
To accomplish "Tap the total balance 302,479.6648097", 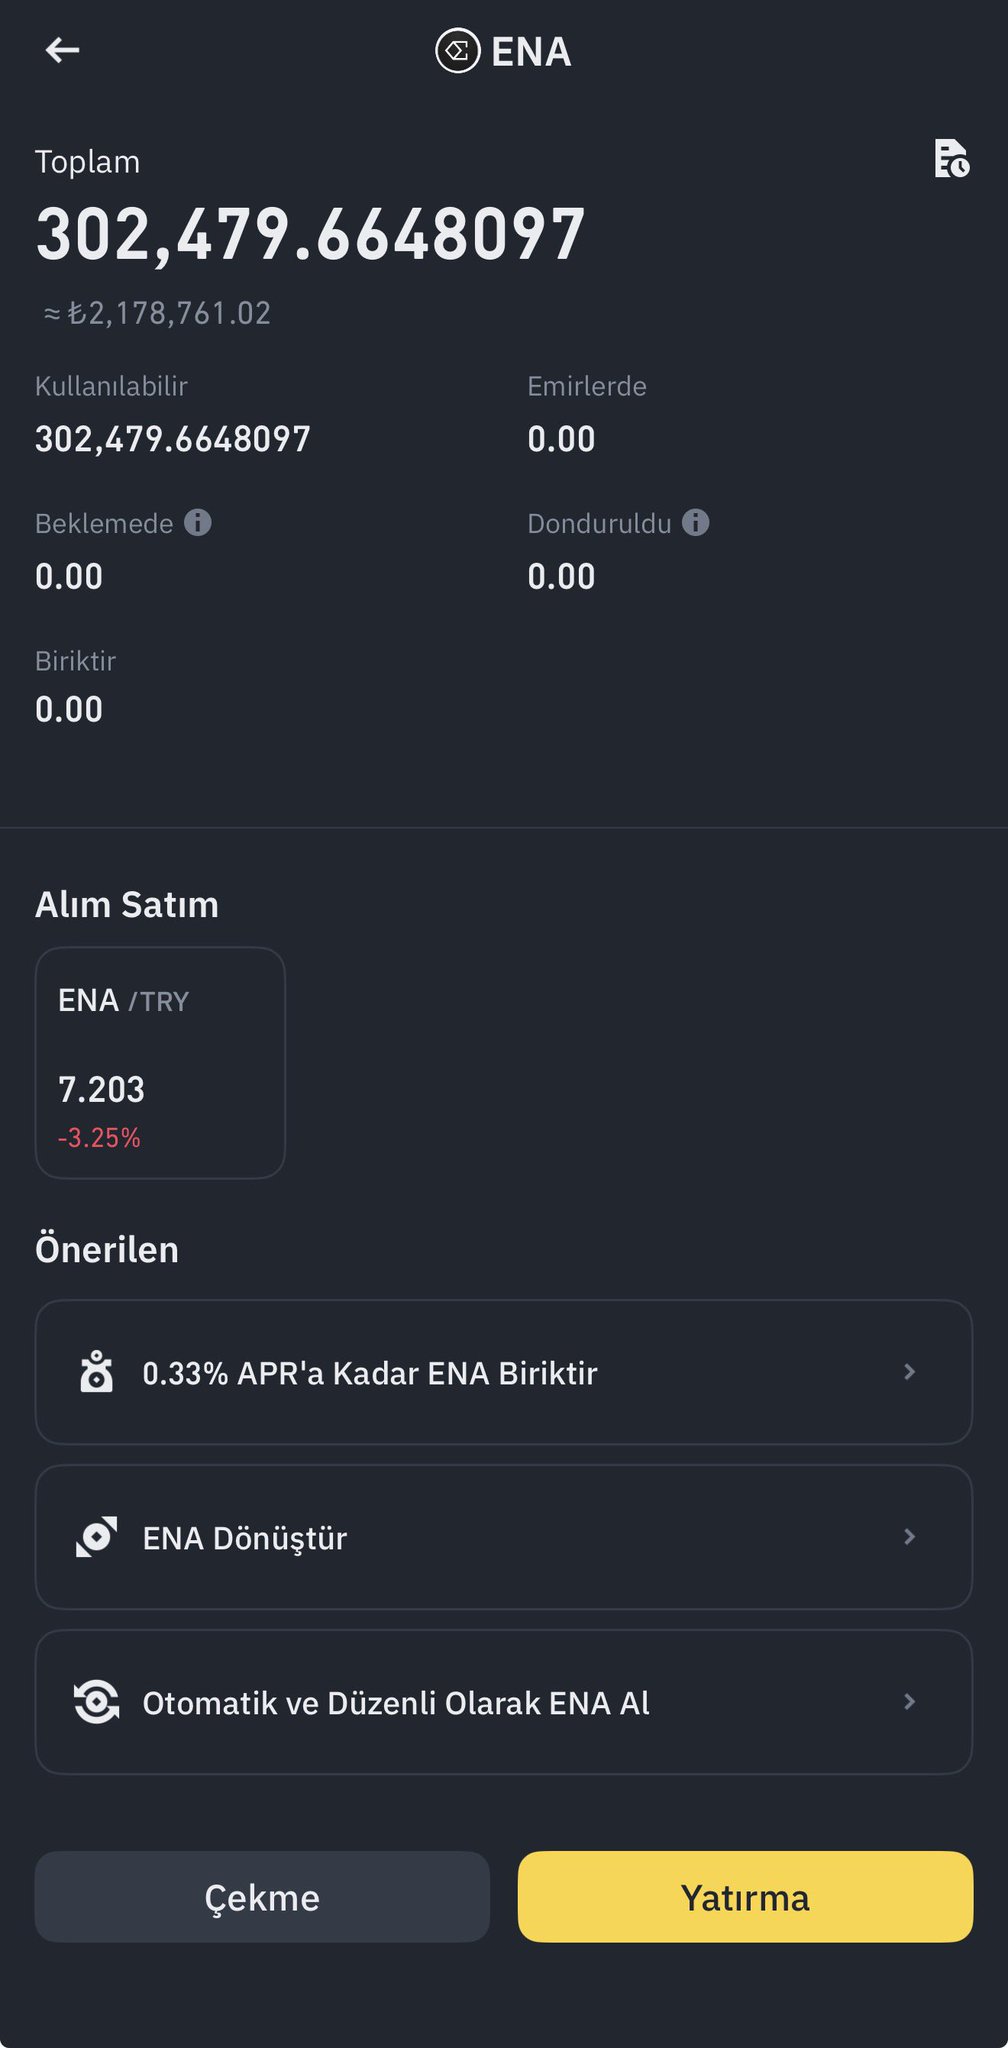I will 310,236.
